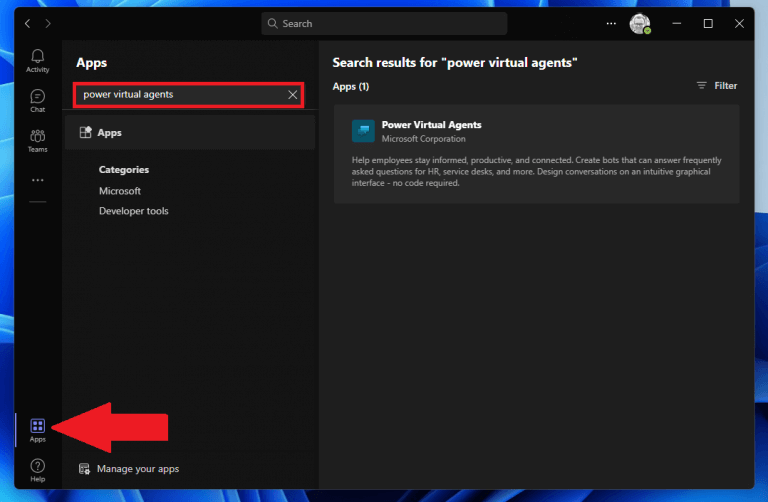Go back with the left arrow
Screen dimensions: 768x502
pyautogui.click(x=27, y=24)
